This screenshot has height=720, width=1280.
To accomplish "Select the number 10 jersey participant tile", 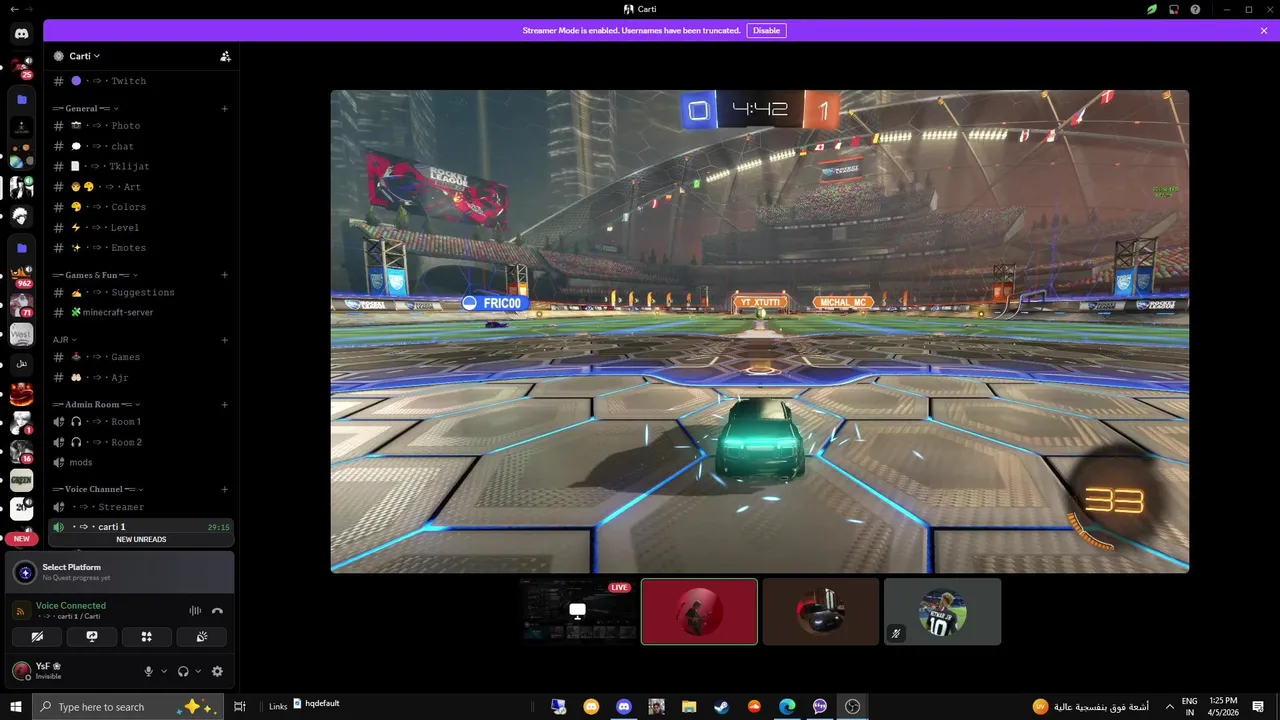I will coord(942,611).
